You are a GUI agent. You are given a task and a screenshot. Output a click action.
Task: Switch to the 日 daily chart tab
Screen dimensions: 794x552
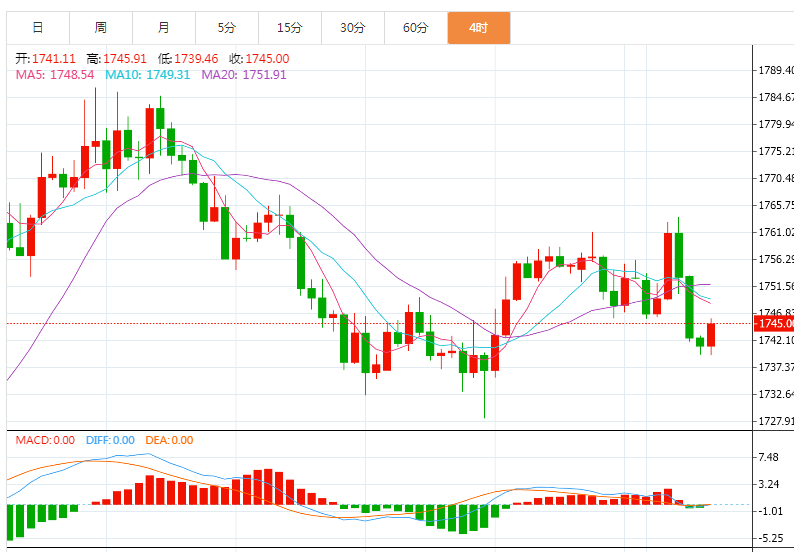pos(38,28)
